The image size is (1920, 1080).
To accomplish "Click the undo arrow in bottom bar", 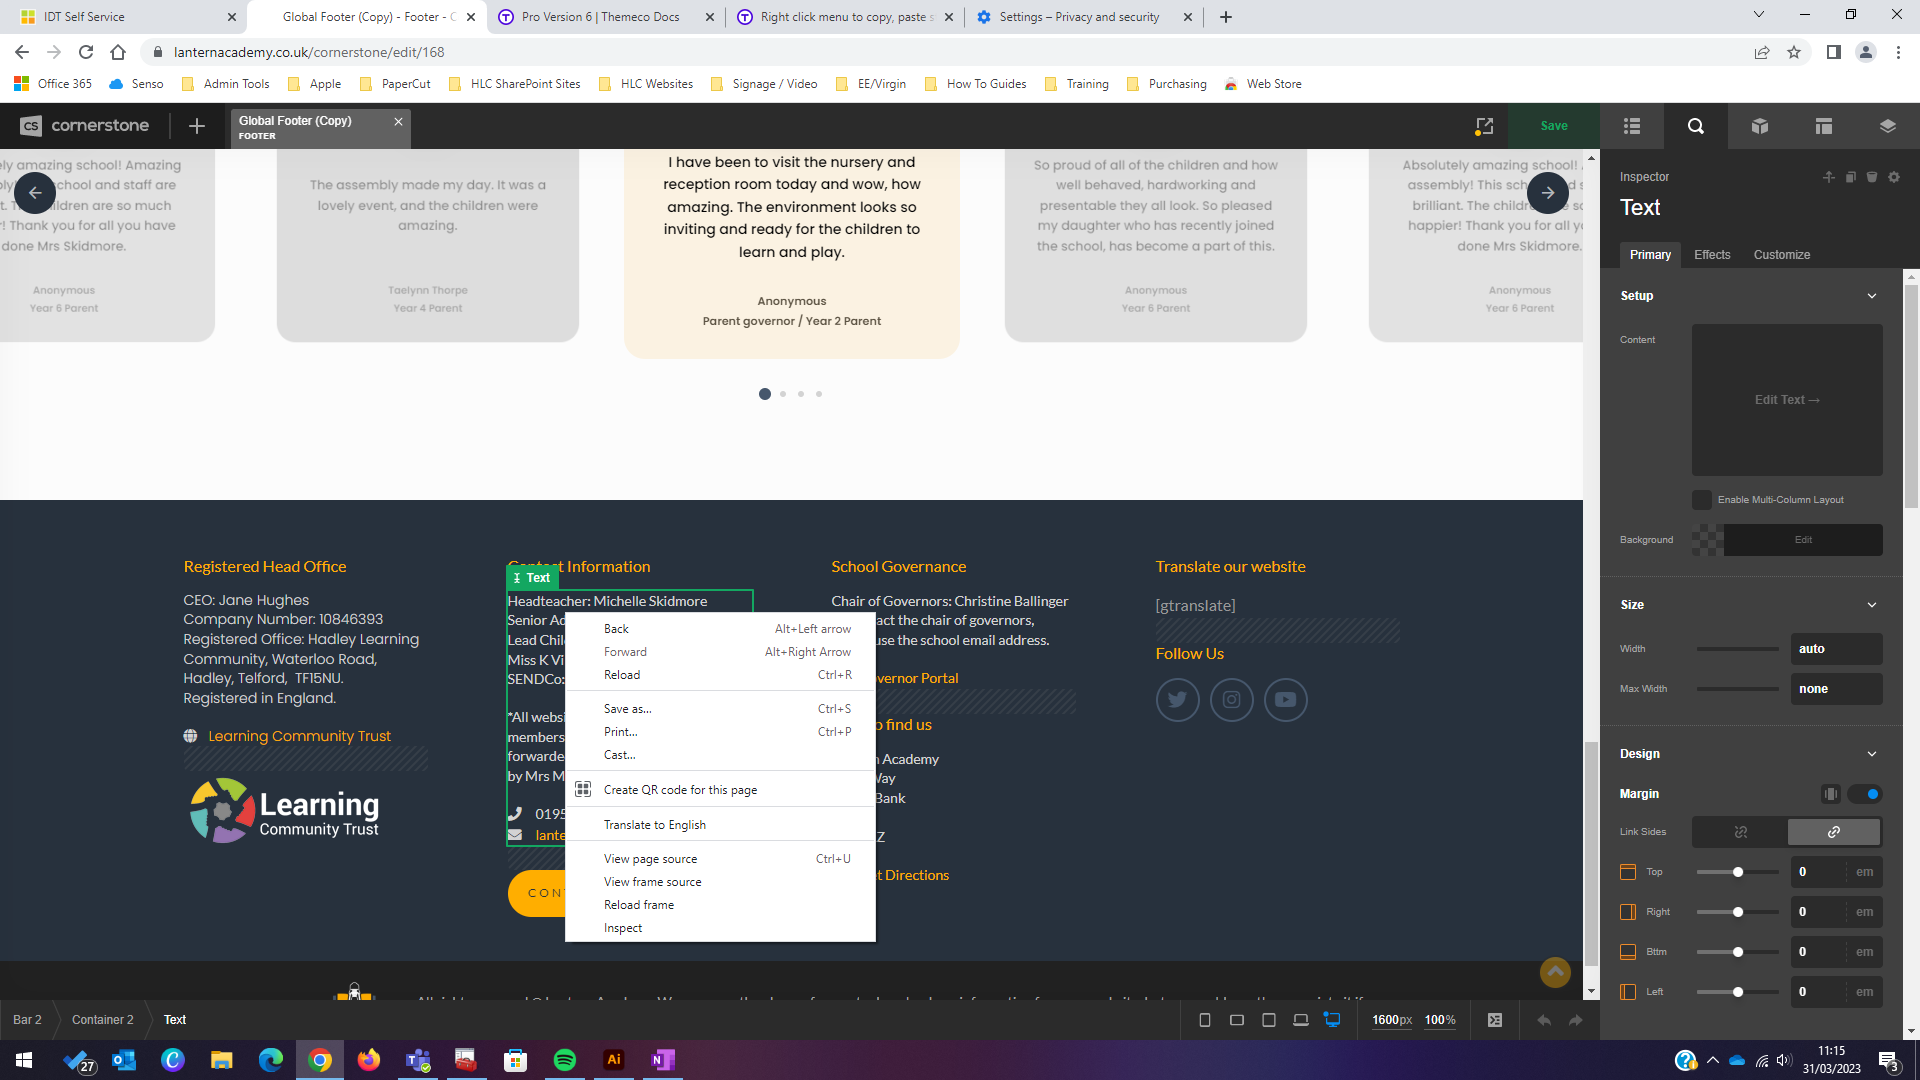I will click(1543, 1020).
